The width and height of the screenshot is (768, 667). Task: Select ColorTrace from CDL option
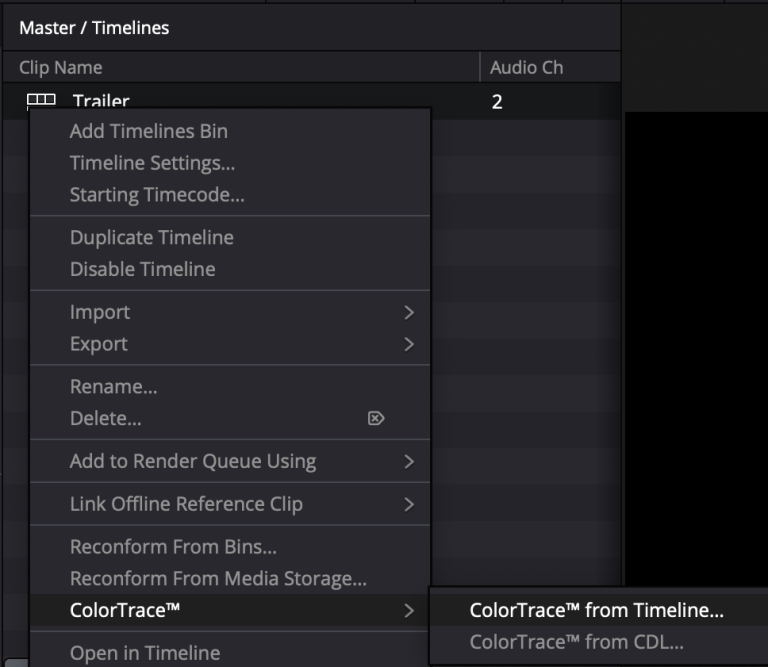tap(599, 643)
